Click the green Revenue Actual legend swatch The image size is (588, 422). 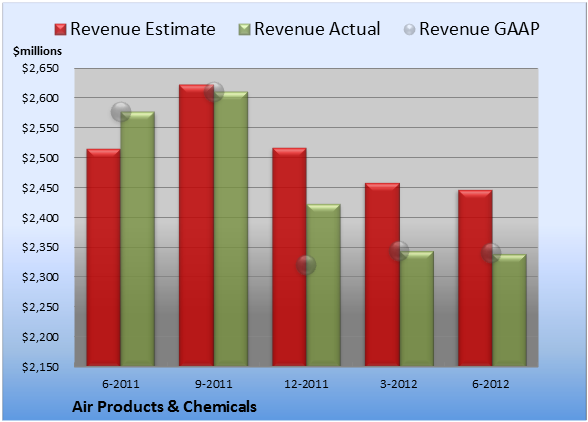click(x=244, y=29)
